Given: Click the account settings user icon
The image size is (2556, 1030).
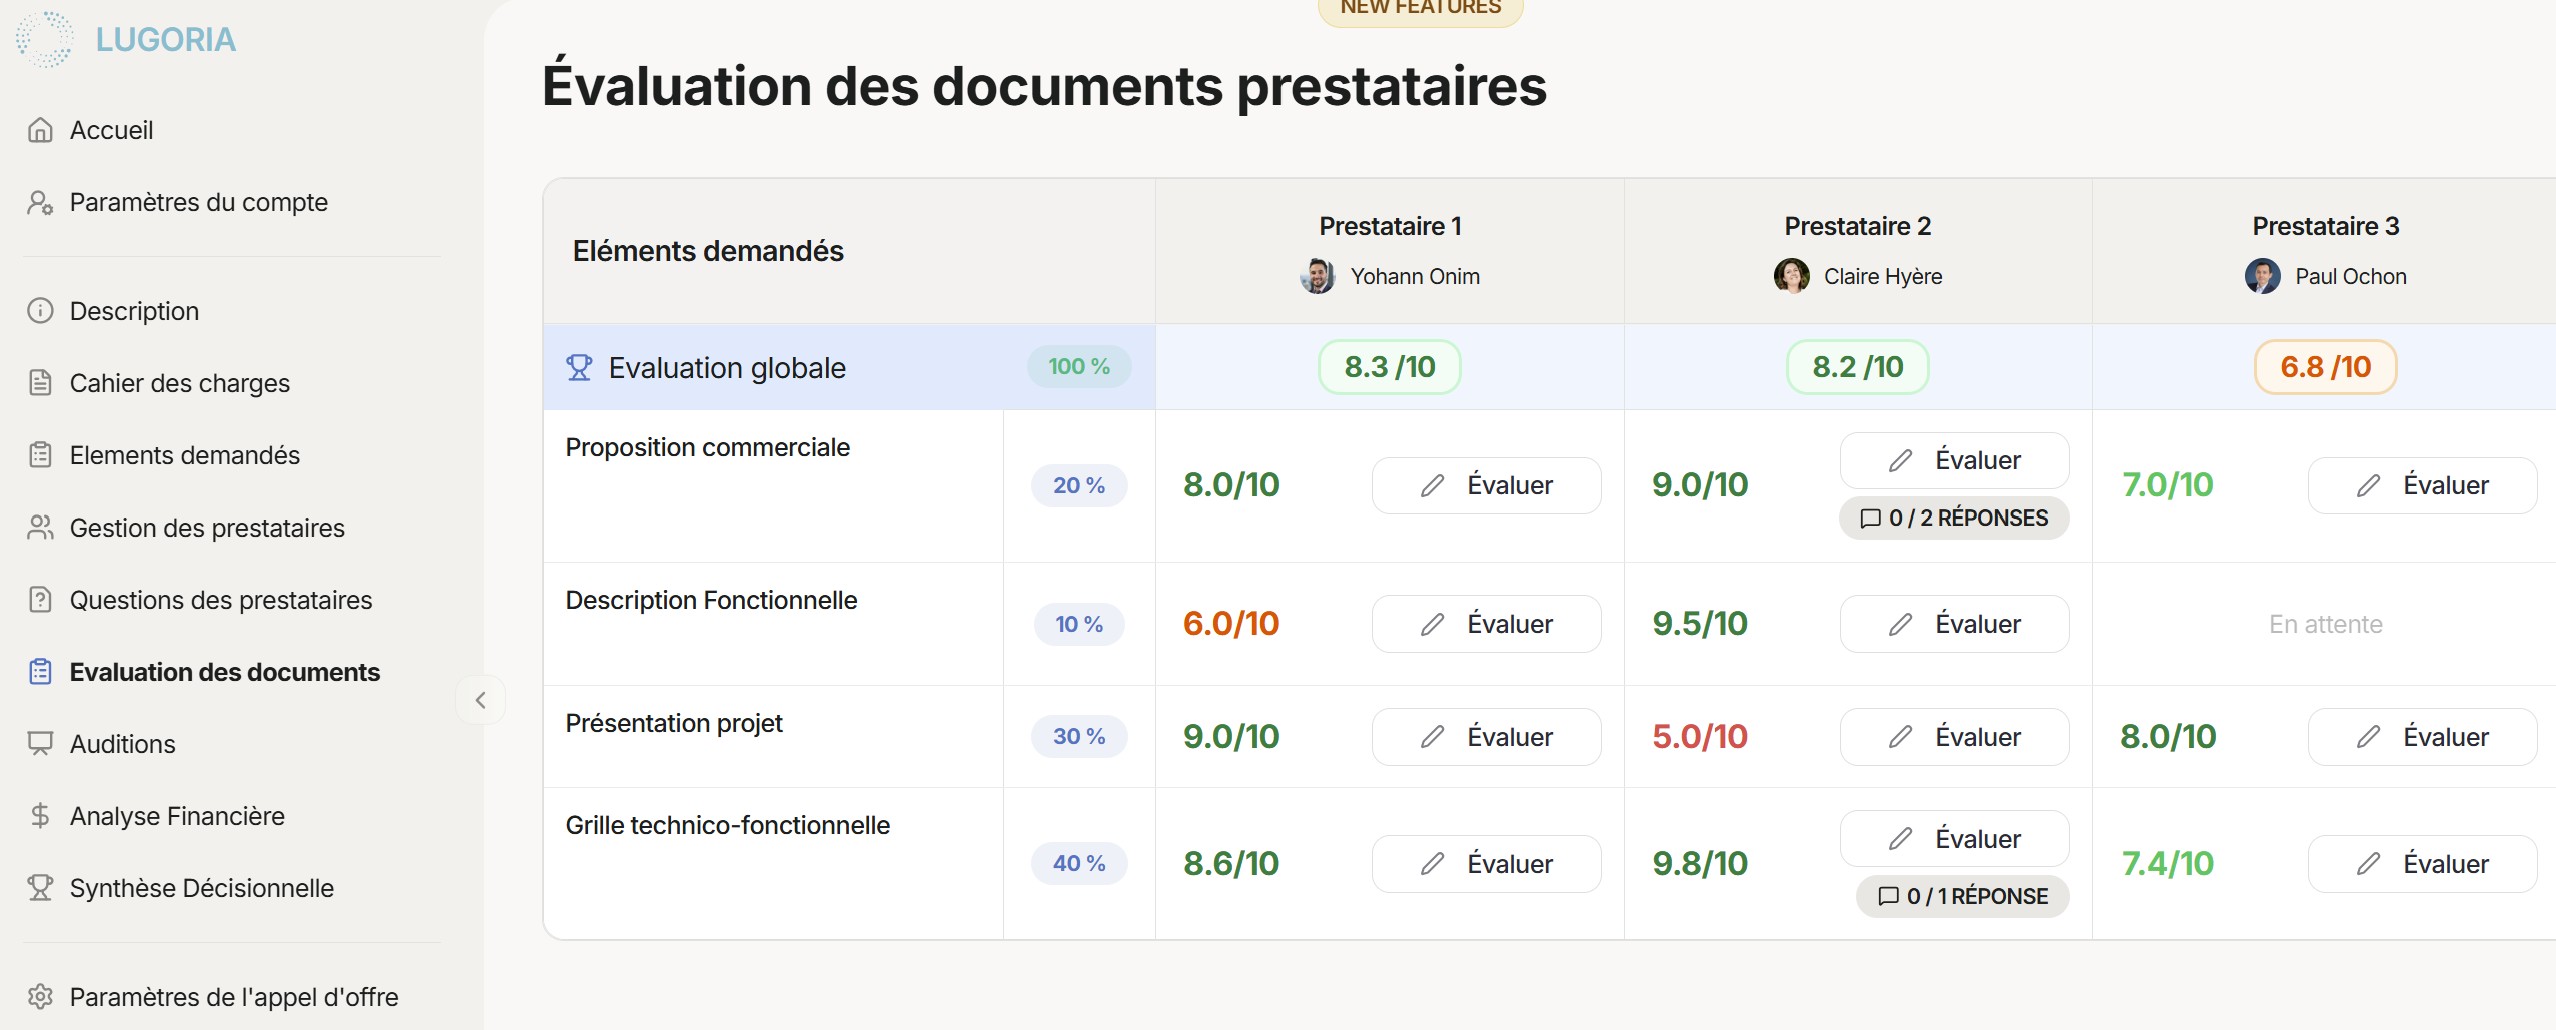Looking at the screenshot, I should click(40, 202).
